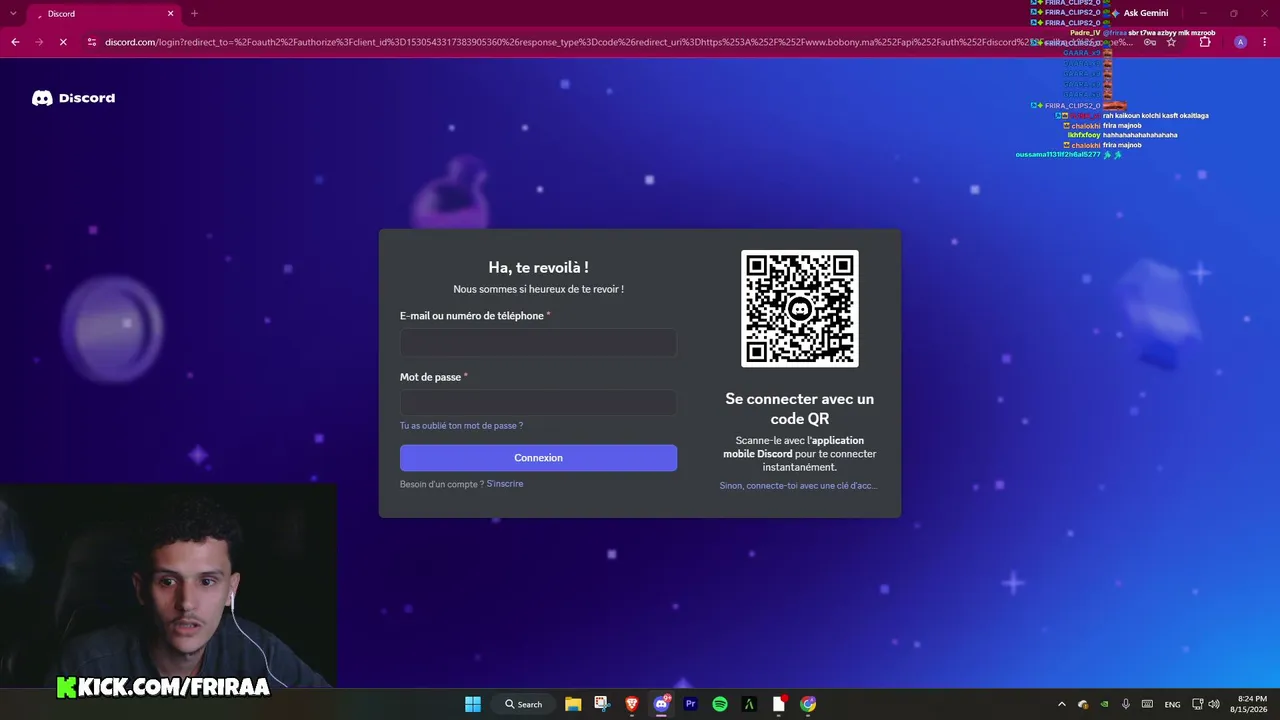Click the Connexion button
The width and height of the screenshot is (1280, 720).
(538, 458)
